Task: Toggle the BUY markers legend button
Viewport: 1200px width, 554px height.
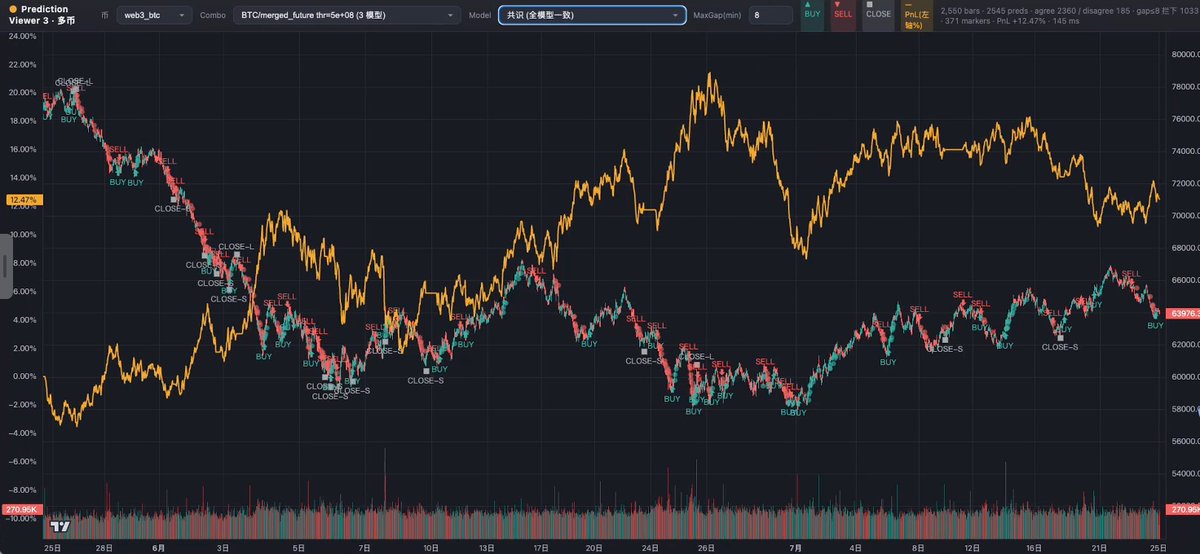Action: [x=813, y=15]
